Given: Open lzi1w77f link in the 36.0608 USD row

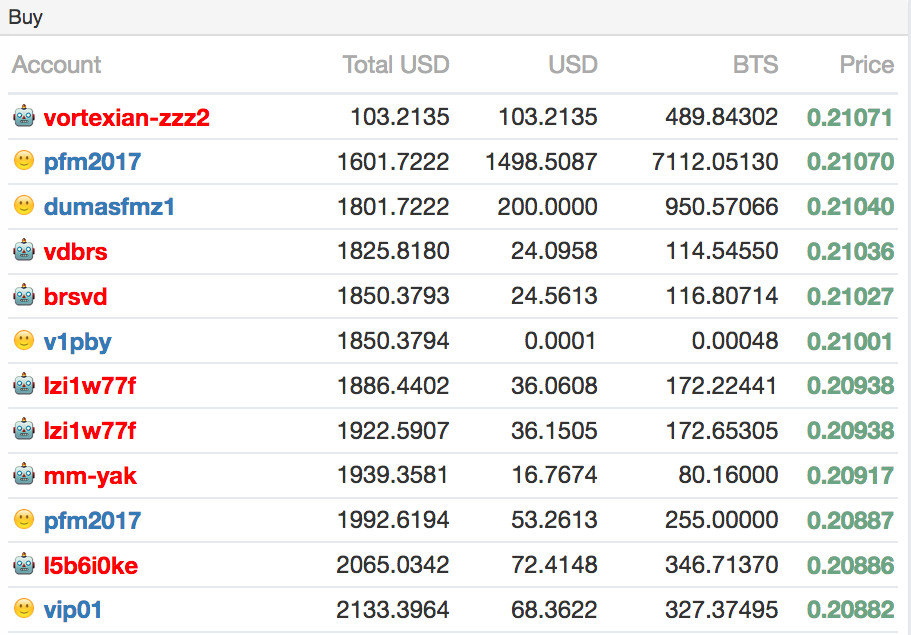Looking at the screenshot, I should (x=89, y=386).
